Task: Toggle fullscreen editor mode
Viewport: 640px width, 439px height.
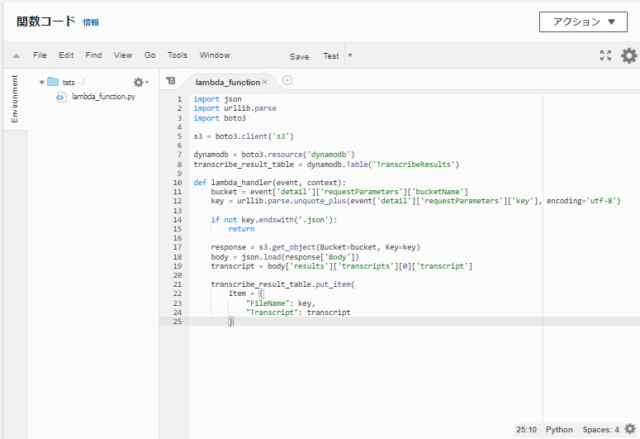Action: [606, 55]
